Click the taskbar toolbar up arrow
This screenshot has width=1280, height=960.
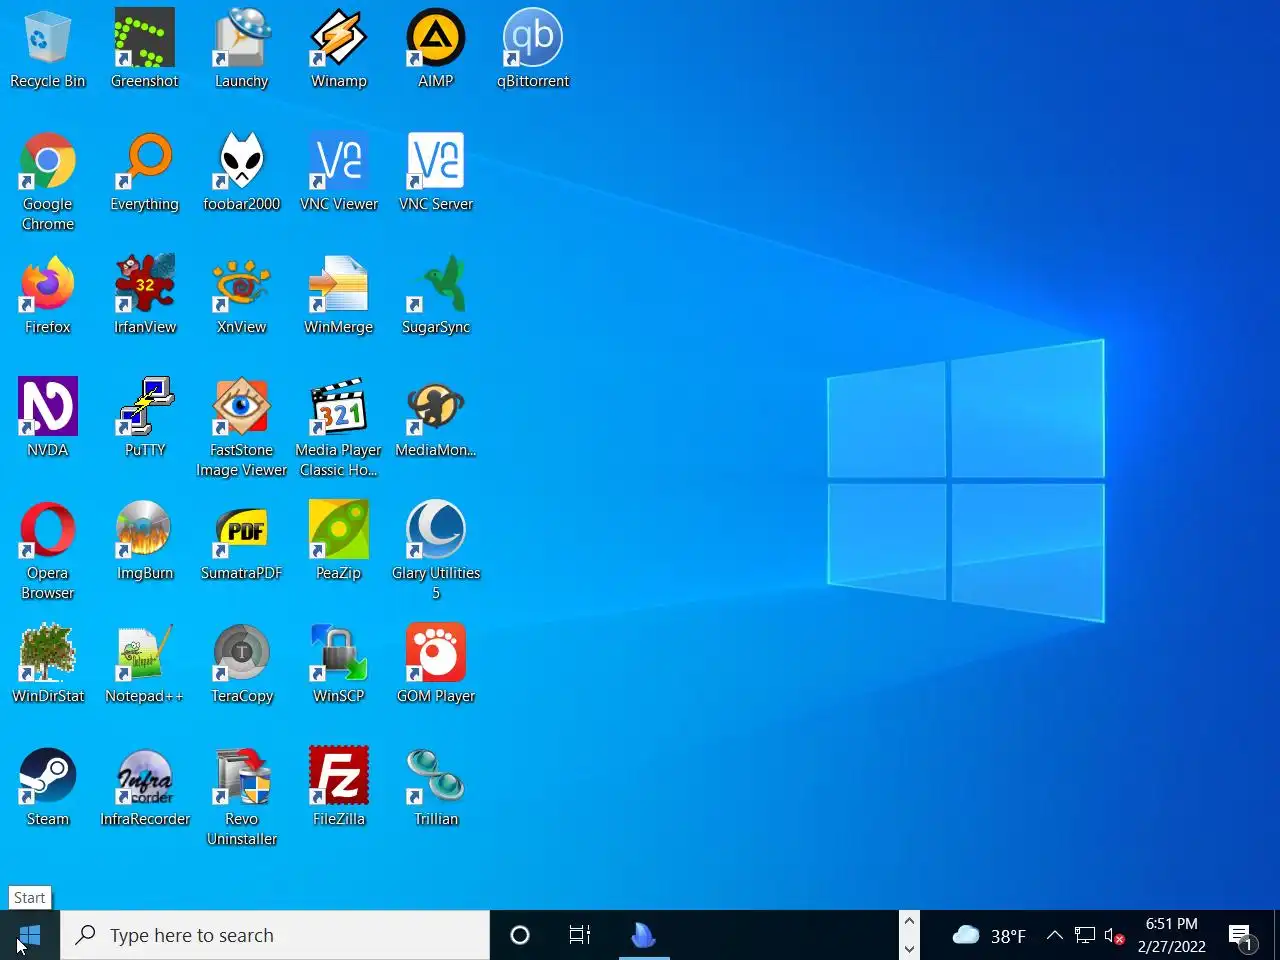pos(909,921)
